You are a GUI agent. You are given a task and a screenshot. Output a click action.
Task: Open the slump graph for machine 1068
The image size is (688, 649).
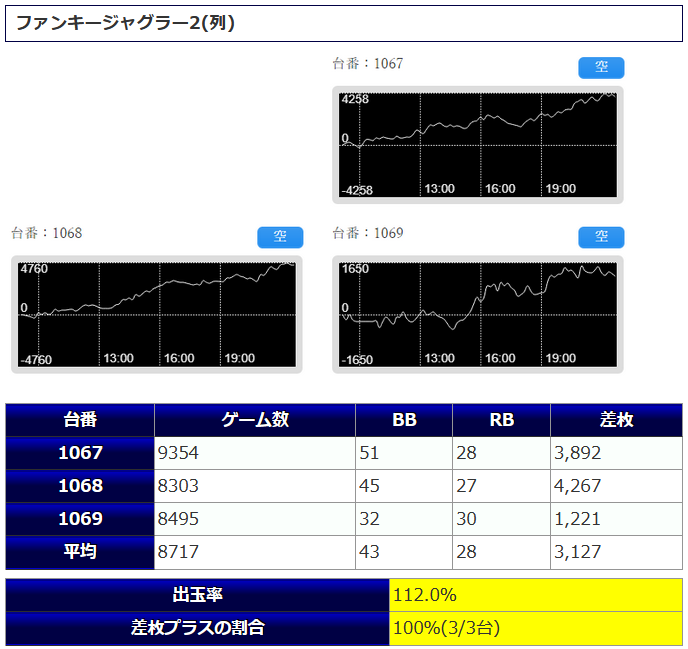(x=156, y=315)
